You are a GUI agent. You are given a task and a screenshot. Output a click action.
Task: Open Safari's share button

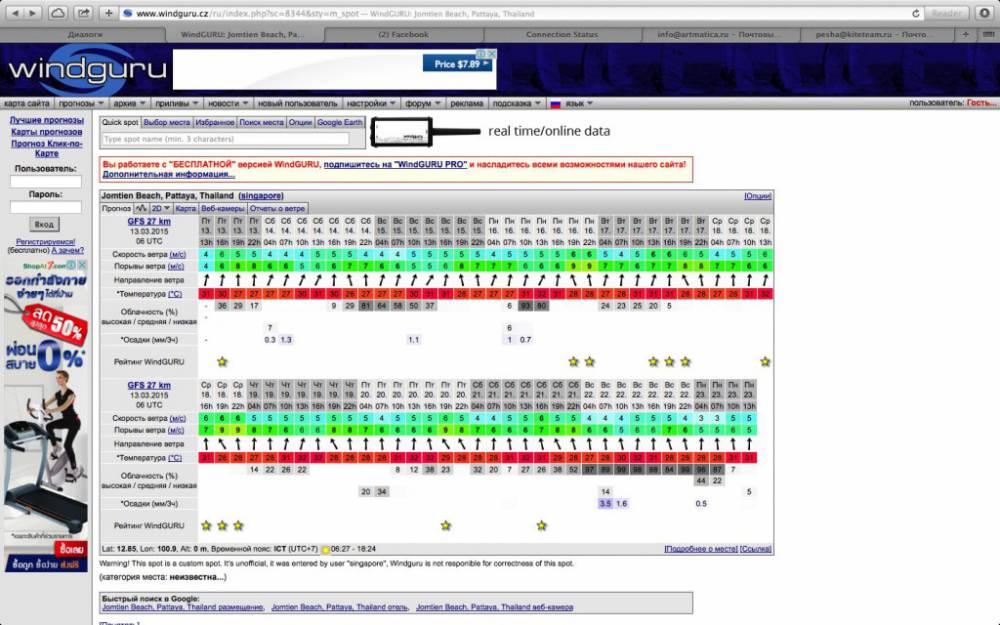coord(83,13)
